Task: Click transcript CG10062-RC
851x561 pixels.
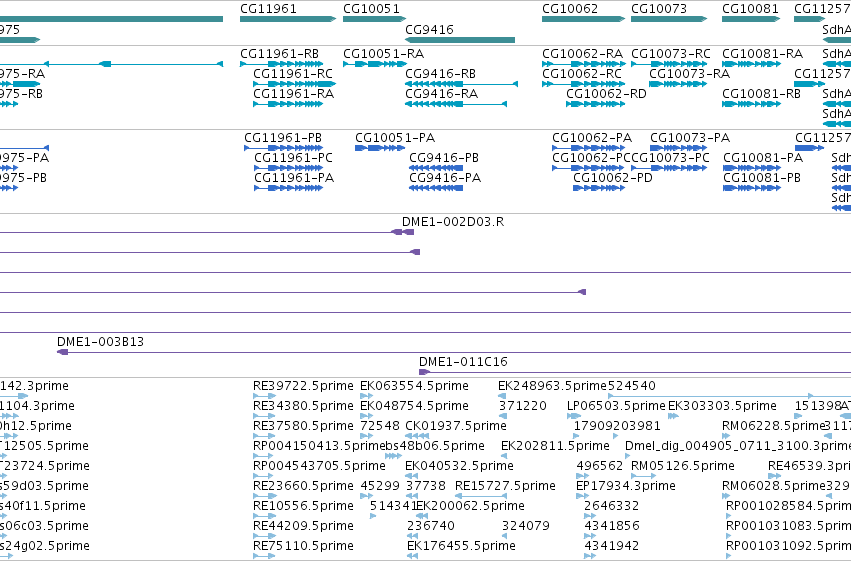Action: point(582,74)
